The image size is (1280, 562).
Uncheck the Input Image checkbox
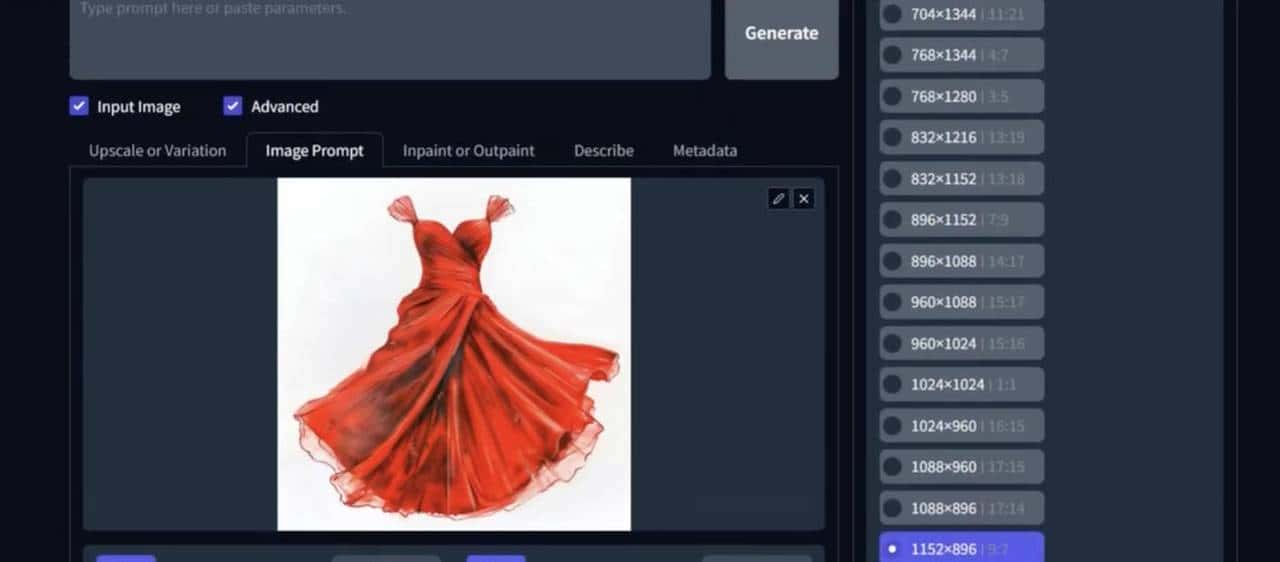pos(80,107)
